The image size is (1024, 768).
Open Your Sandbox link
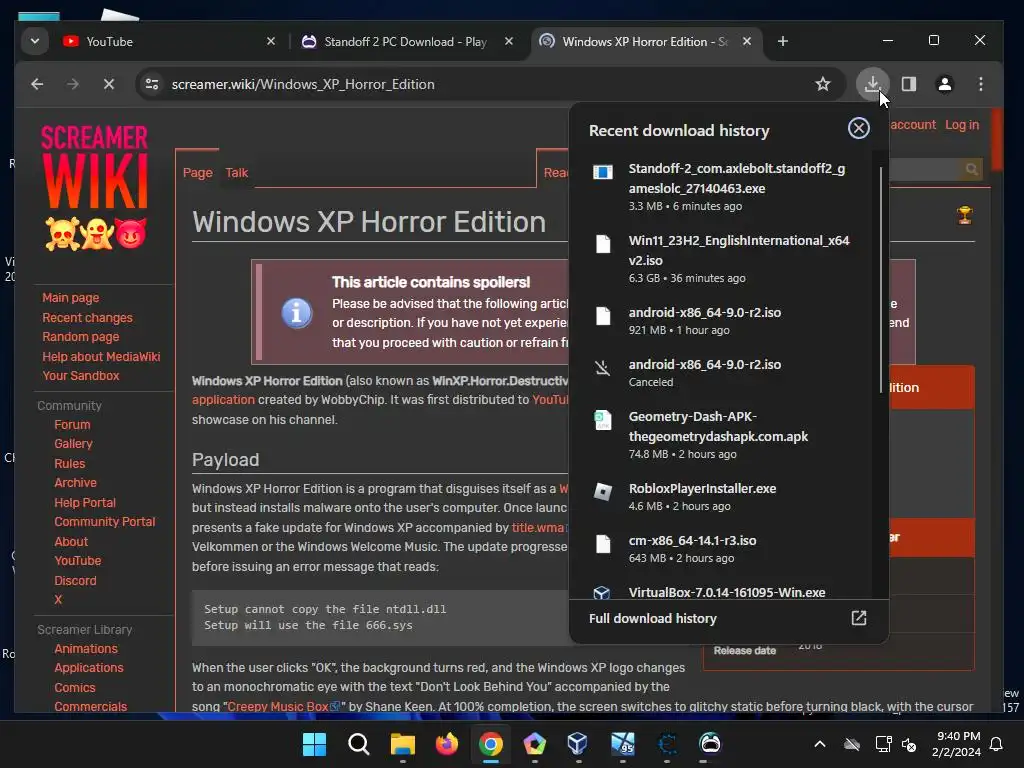tap(80, 376)
